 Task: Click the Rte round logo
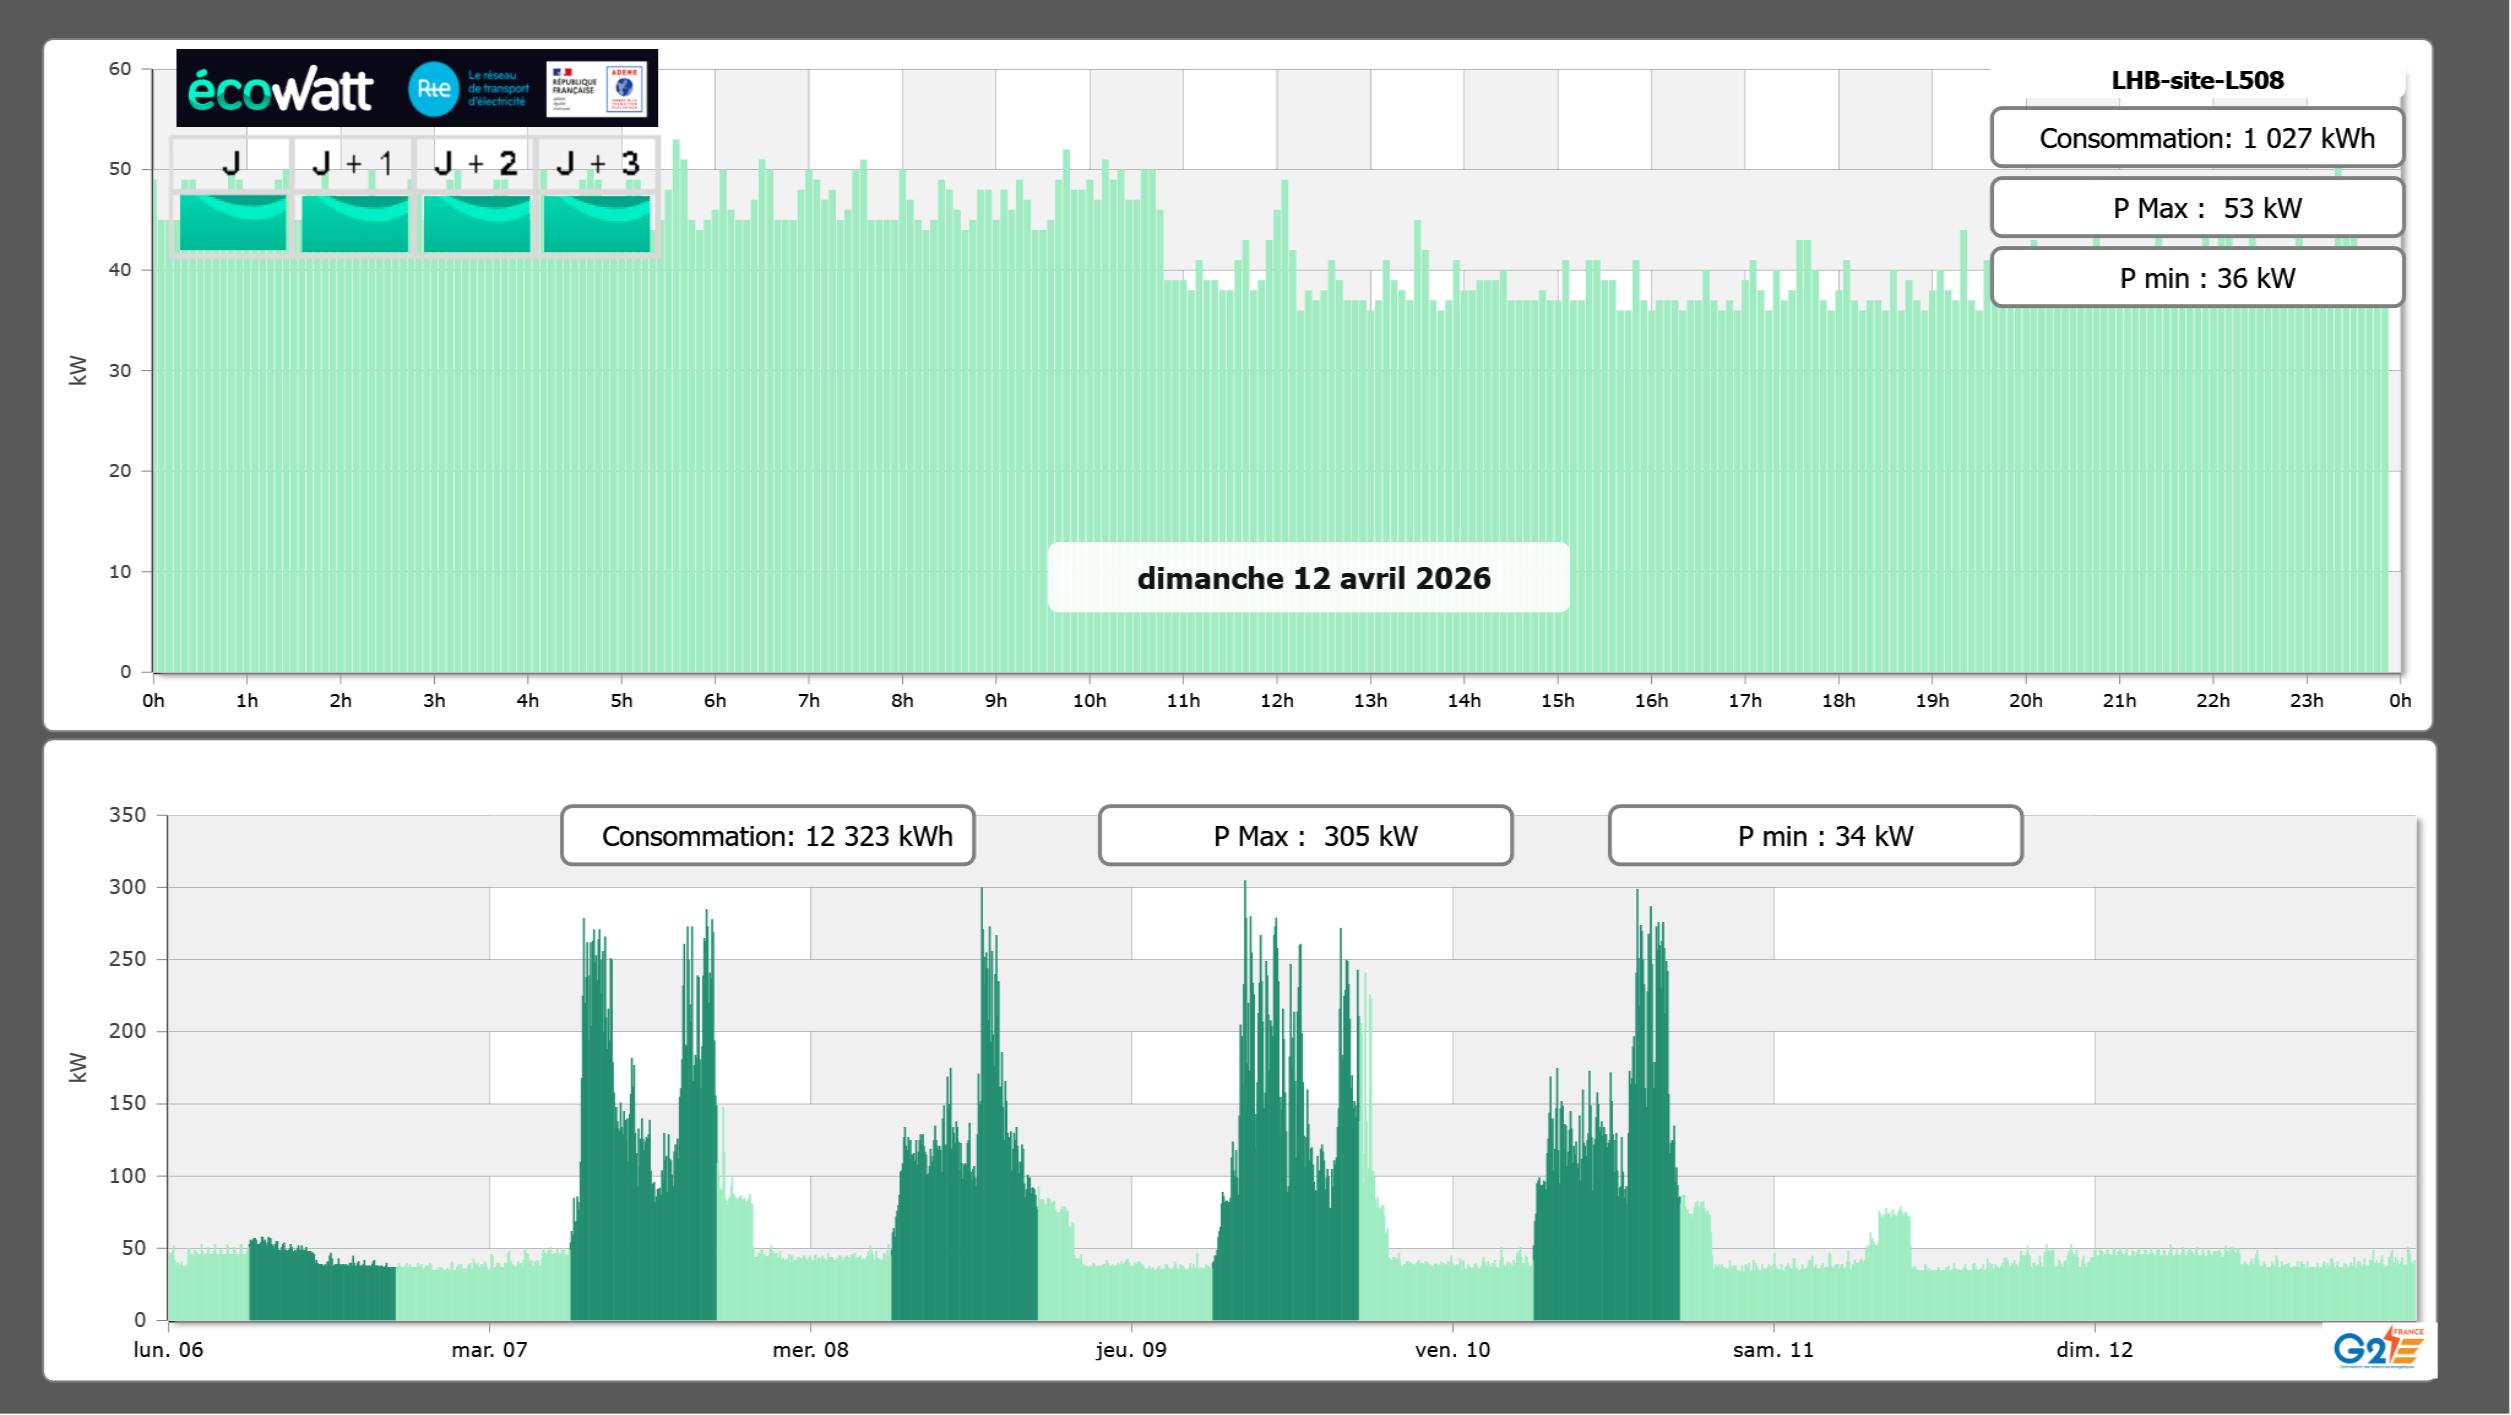(433, 89)
